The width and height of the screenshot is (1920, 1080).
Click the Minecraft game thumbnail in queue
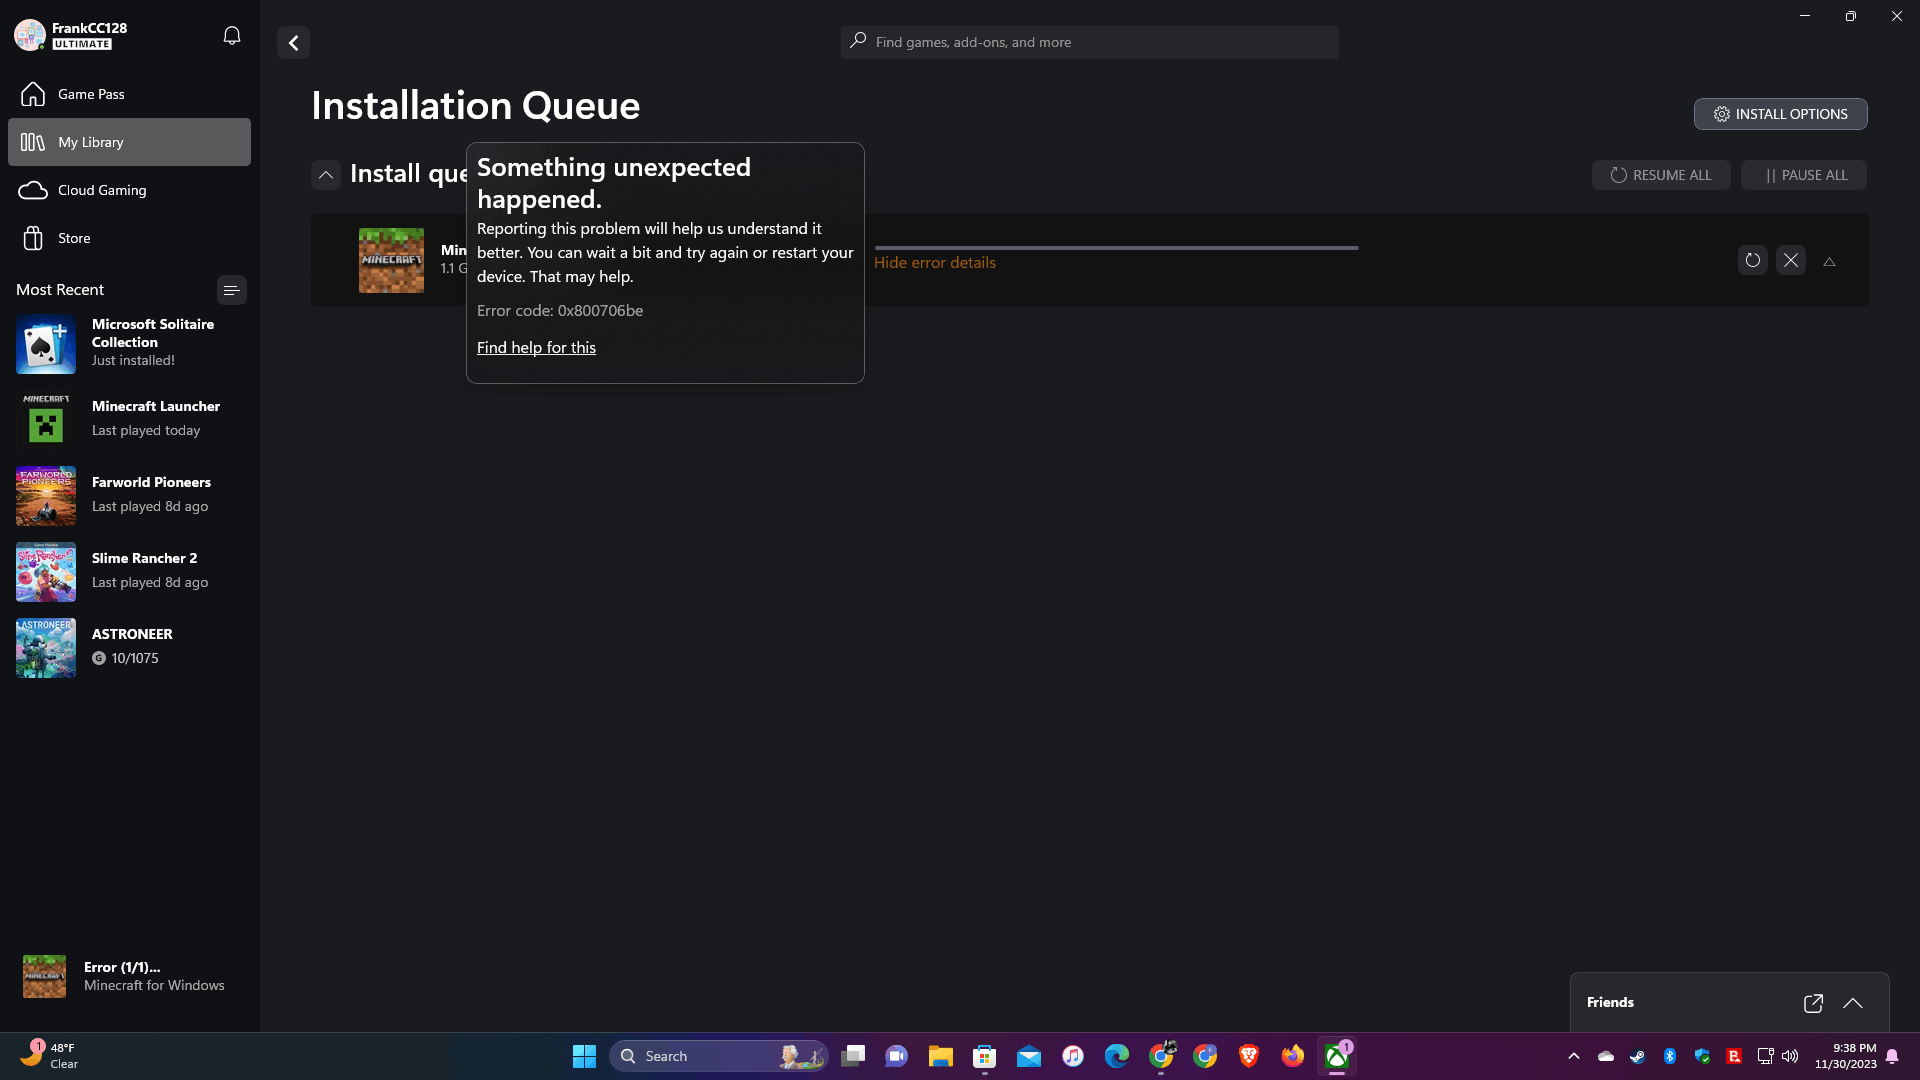coord(391,260)
